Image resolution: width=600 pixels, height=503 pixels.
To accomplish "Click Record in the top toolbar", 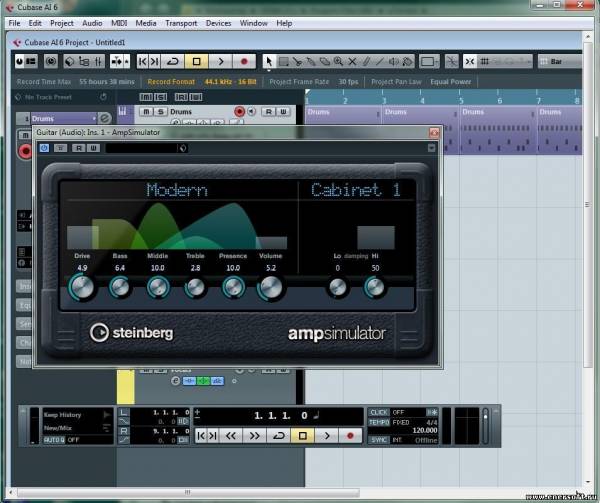I will click(x=244, y=61).
